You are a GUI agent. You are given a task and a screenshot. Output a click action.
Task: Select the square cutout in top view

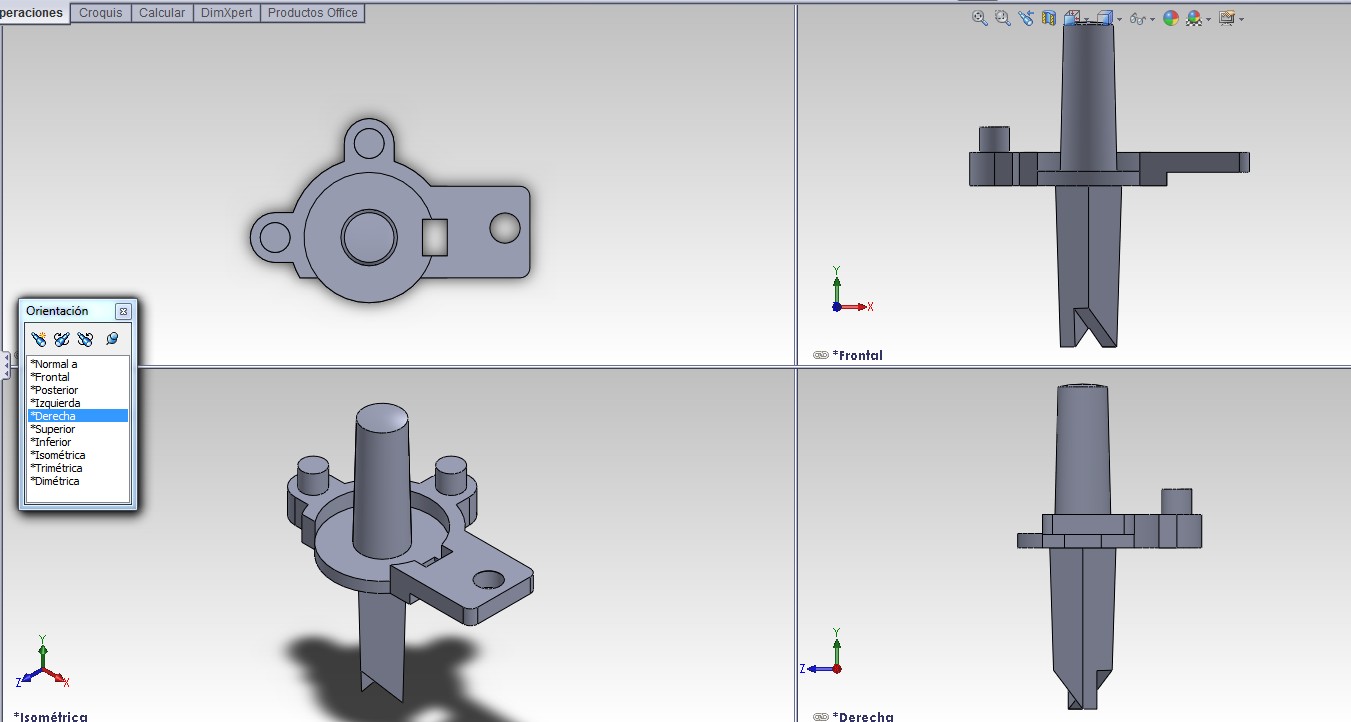click(x=436, y=236)
